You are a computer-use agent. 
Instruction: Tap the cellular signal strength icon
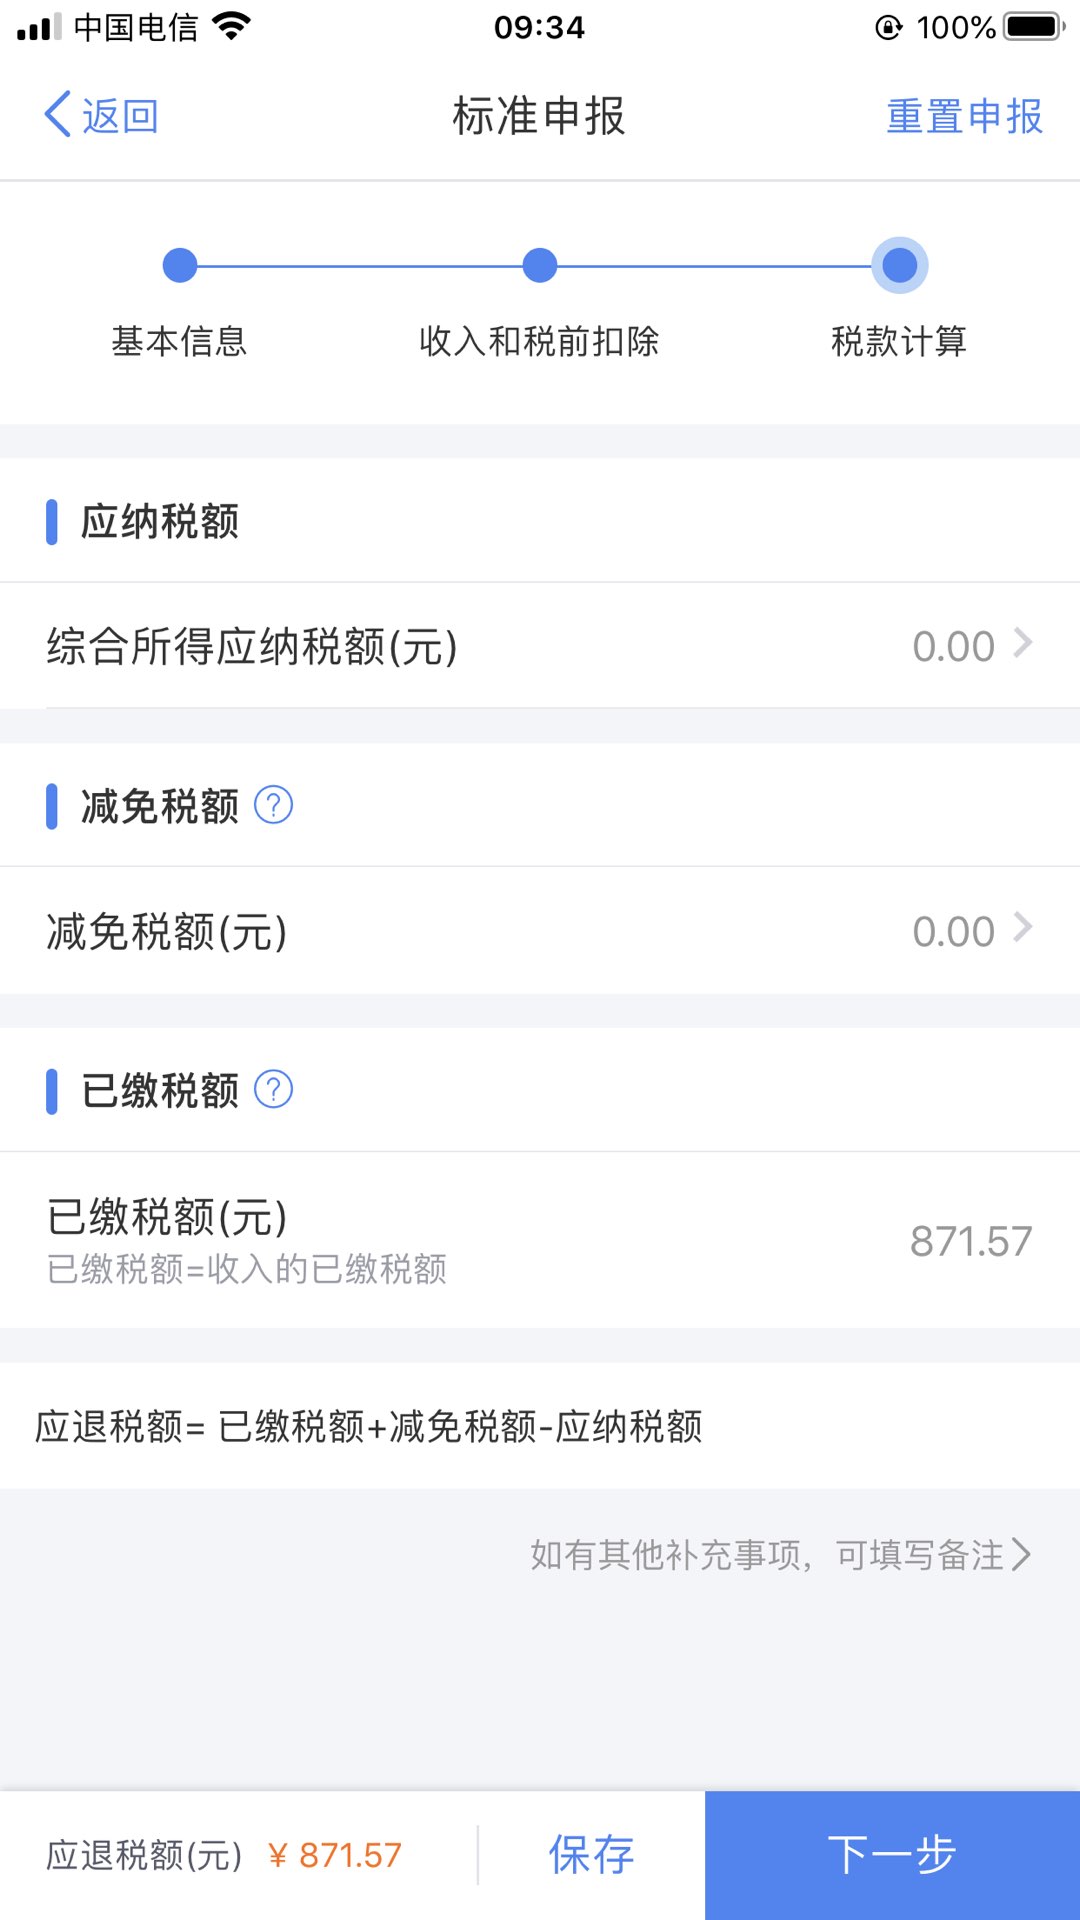point(39,27)
